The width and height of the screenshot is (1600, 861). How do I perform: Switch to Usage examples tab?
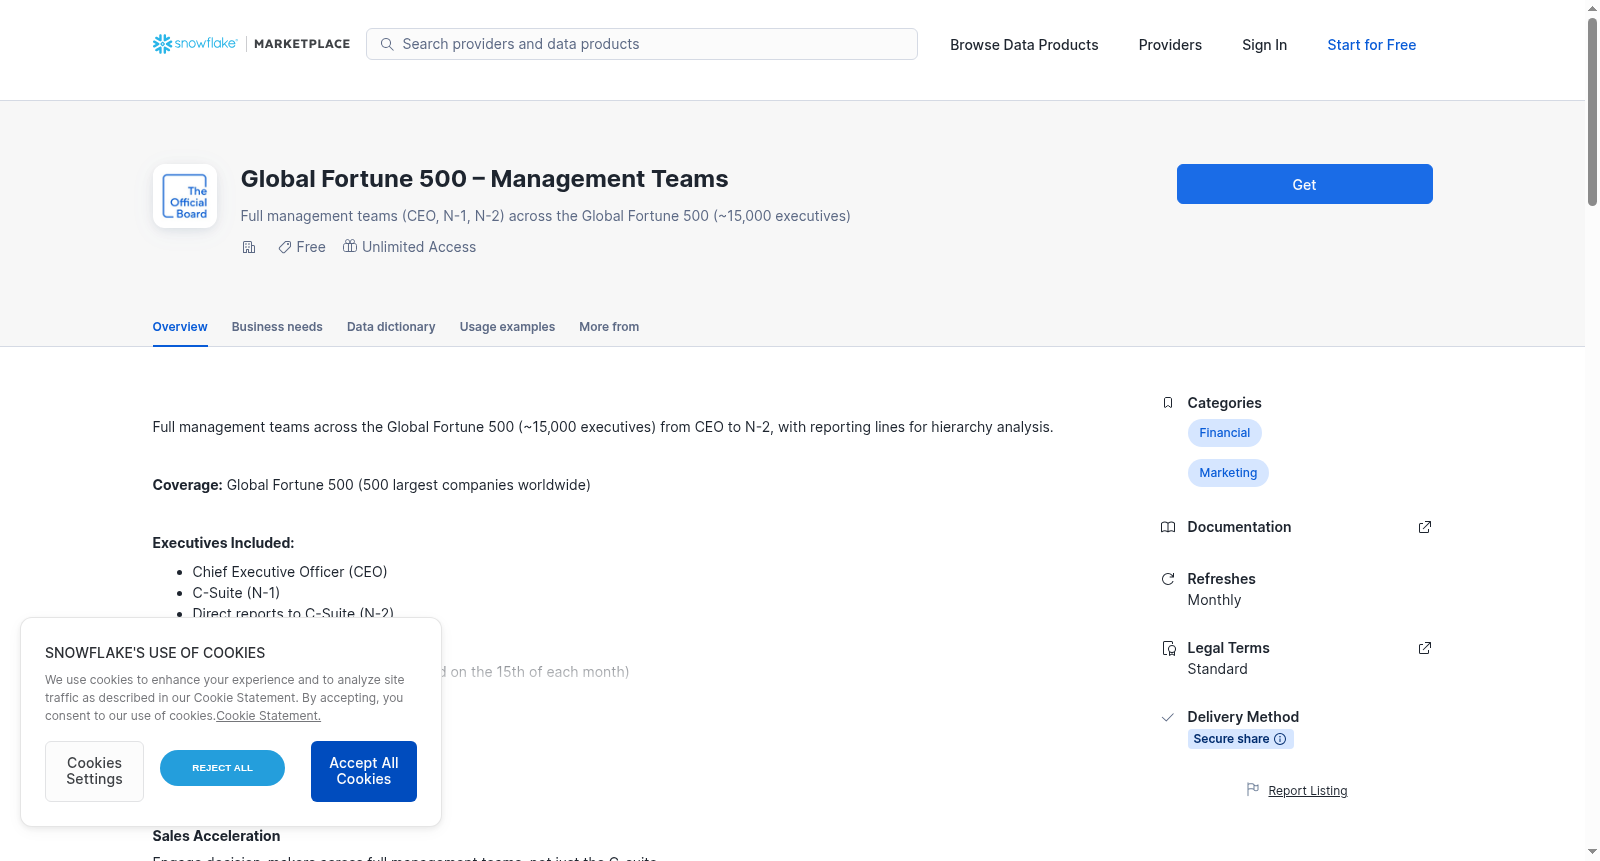click(507, 327)
